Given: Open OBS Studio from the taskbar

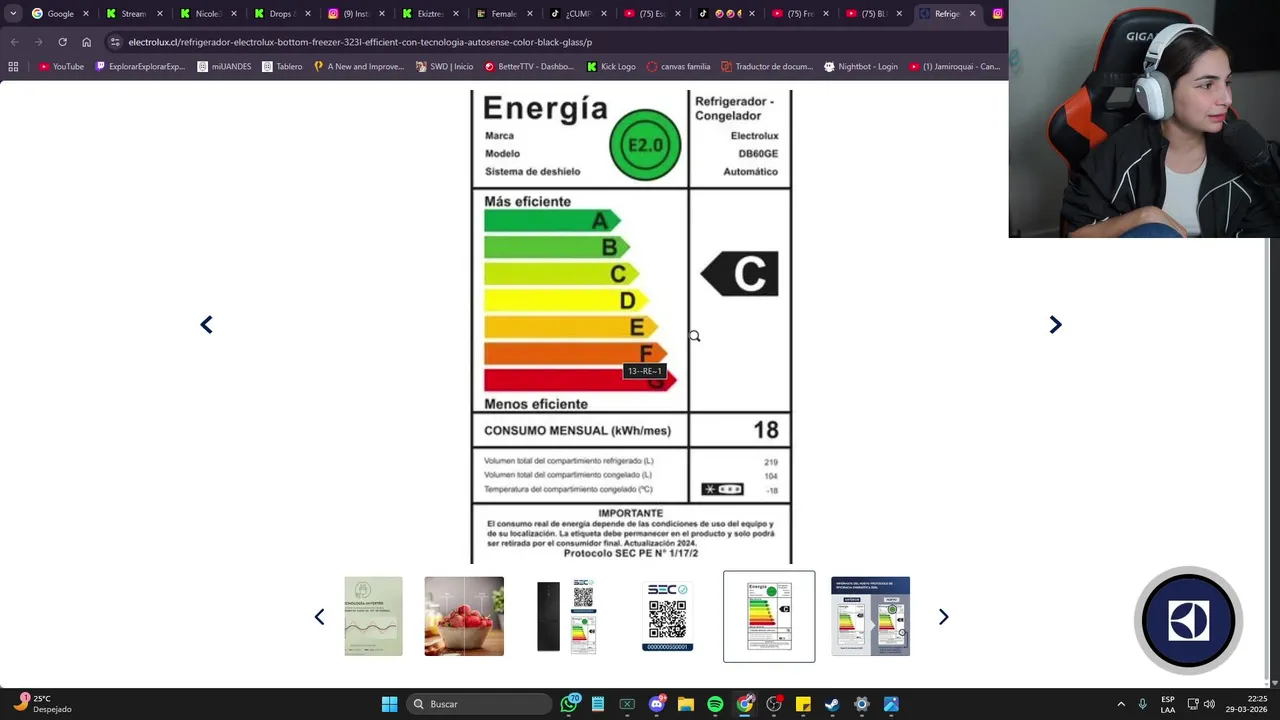Looking at the screenshot, I should 774,704.
